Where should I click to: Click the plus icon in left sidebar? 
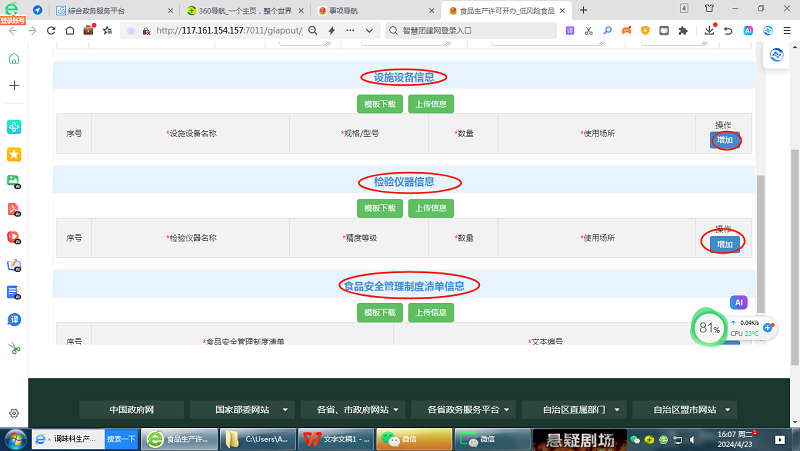[14, 86]
